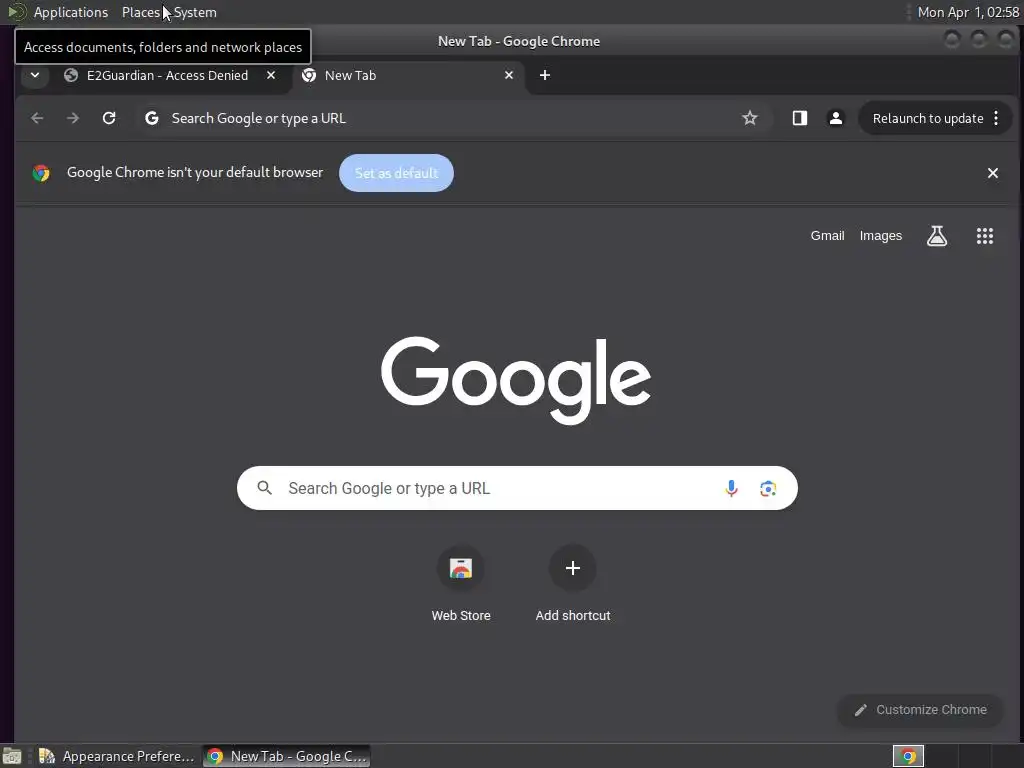The image size is (1024, 768).
Task: Open Search Labs flask icon
Action: point(936,236)
